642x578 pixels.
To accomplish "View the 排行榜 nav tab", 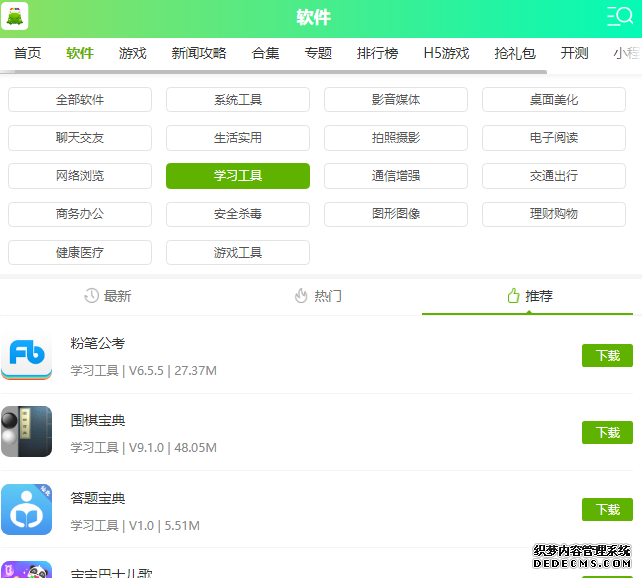I will pos(378,53).
